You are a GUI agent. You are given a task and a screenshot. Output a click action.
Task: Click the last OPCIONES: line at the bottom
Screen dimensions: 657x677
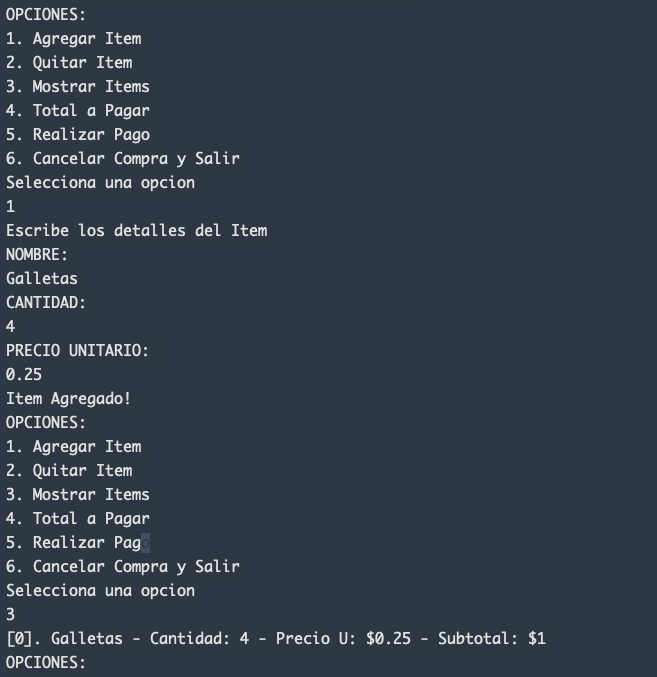(x=46, y=662)
